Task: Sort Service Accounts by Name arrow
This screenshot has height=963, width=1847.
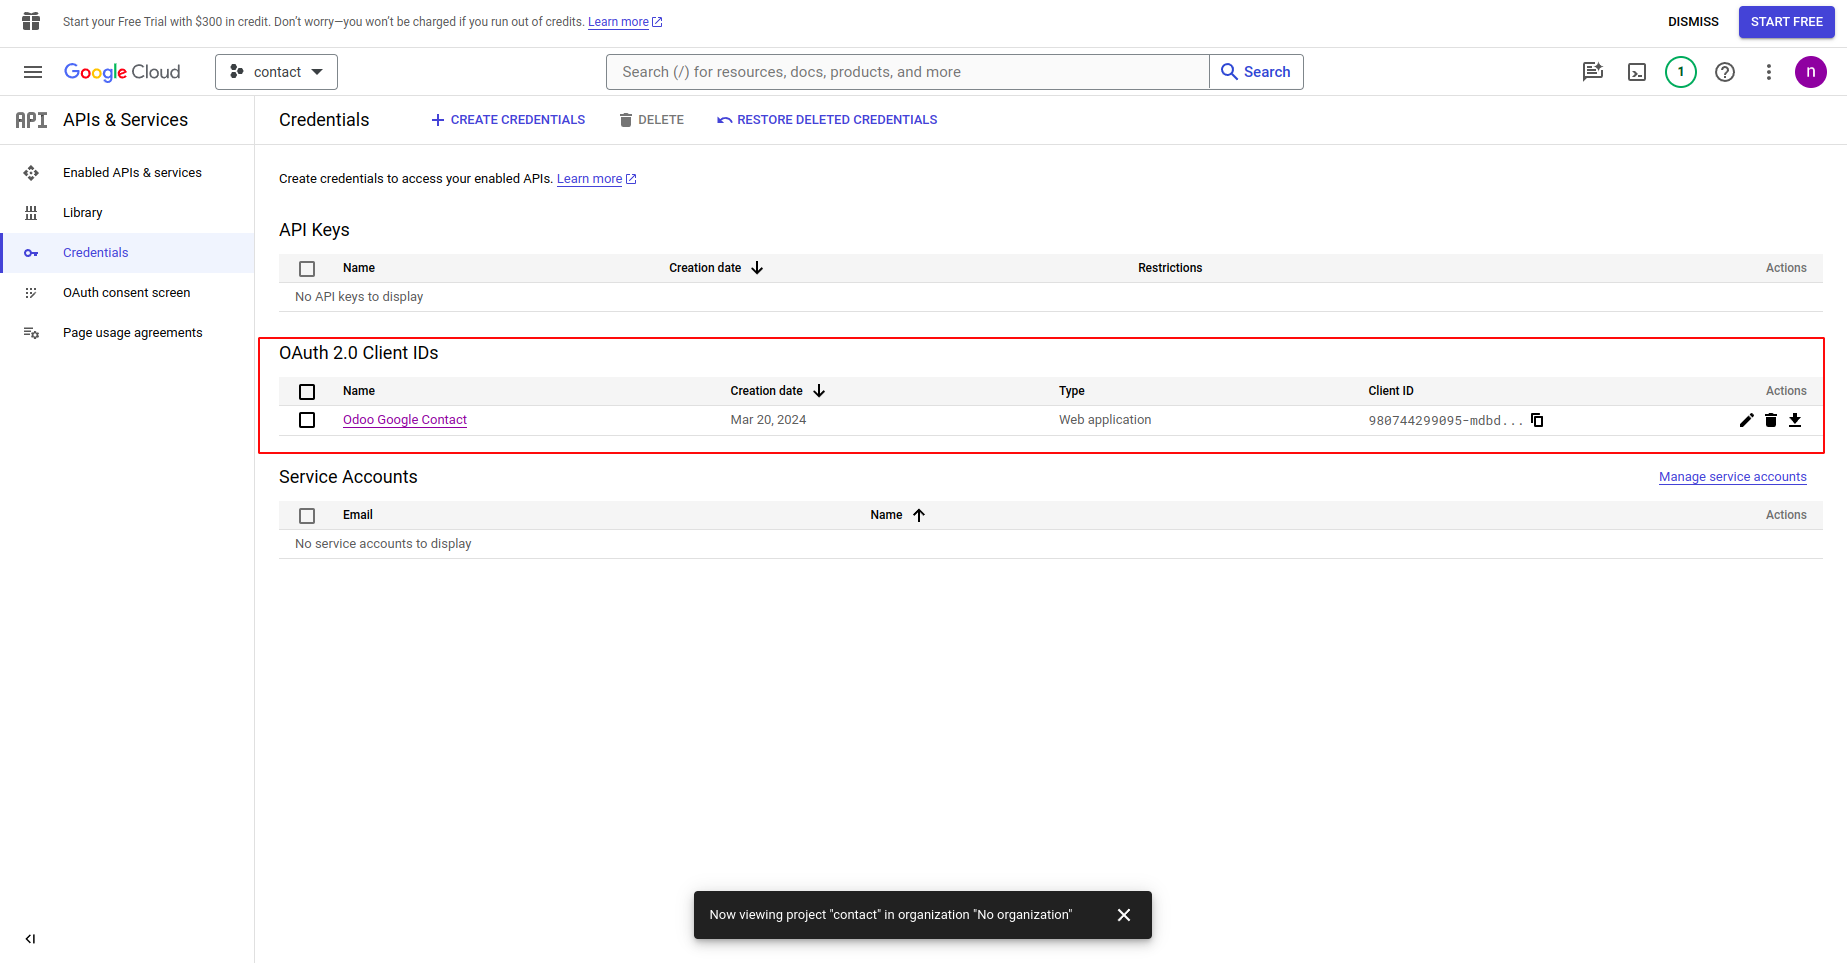Action: coord(919,515)
